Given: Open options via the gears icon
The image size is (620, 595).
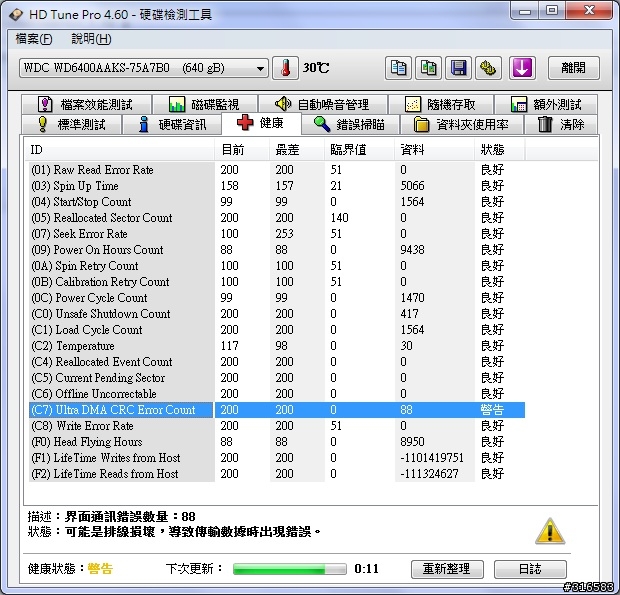Looking at the screenshot, I should 488,68.
